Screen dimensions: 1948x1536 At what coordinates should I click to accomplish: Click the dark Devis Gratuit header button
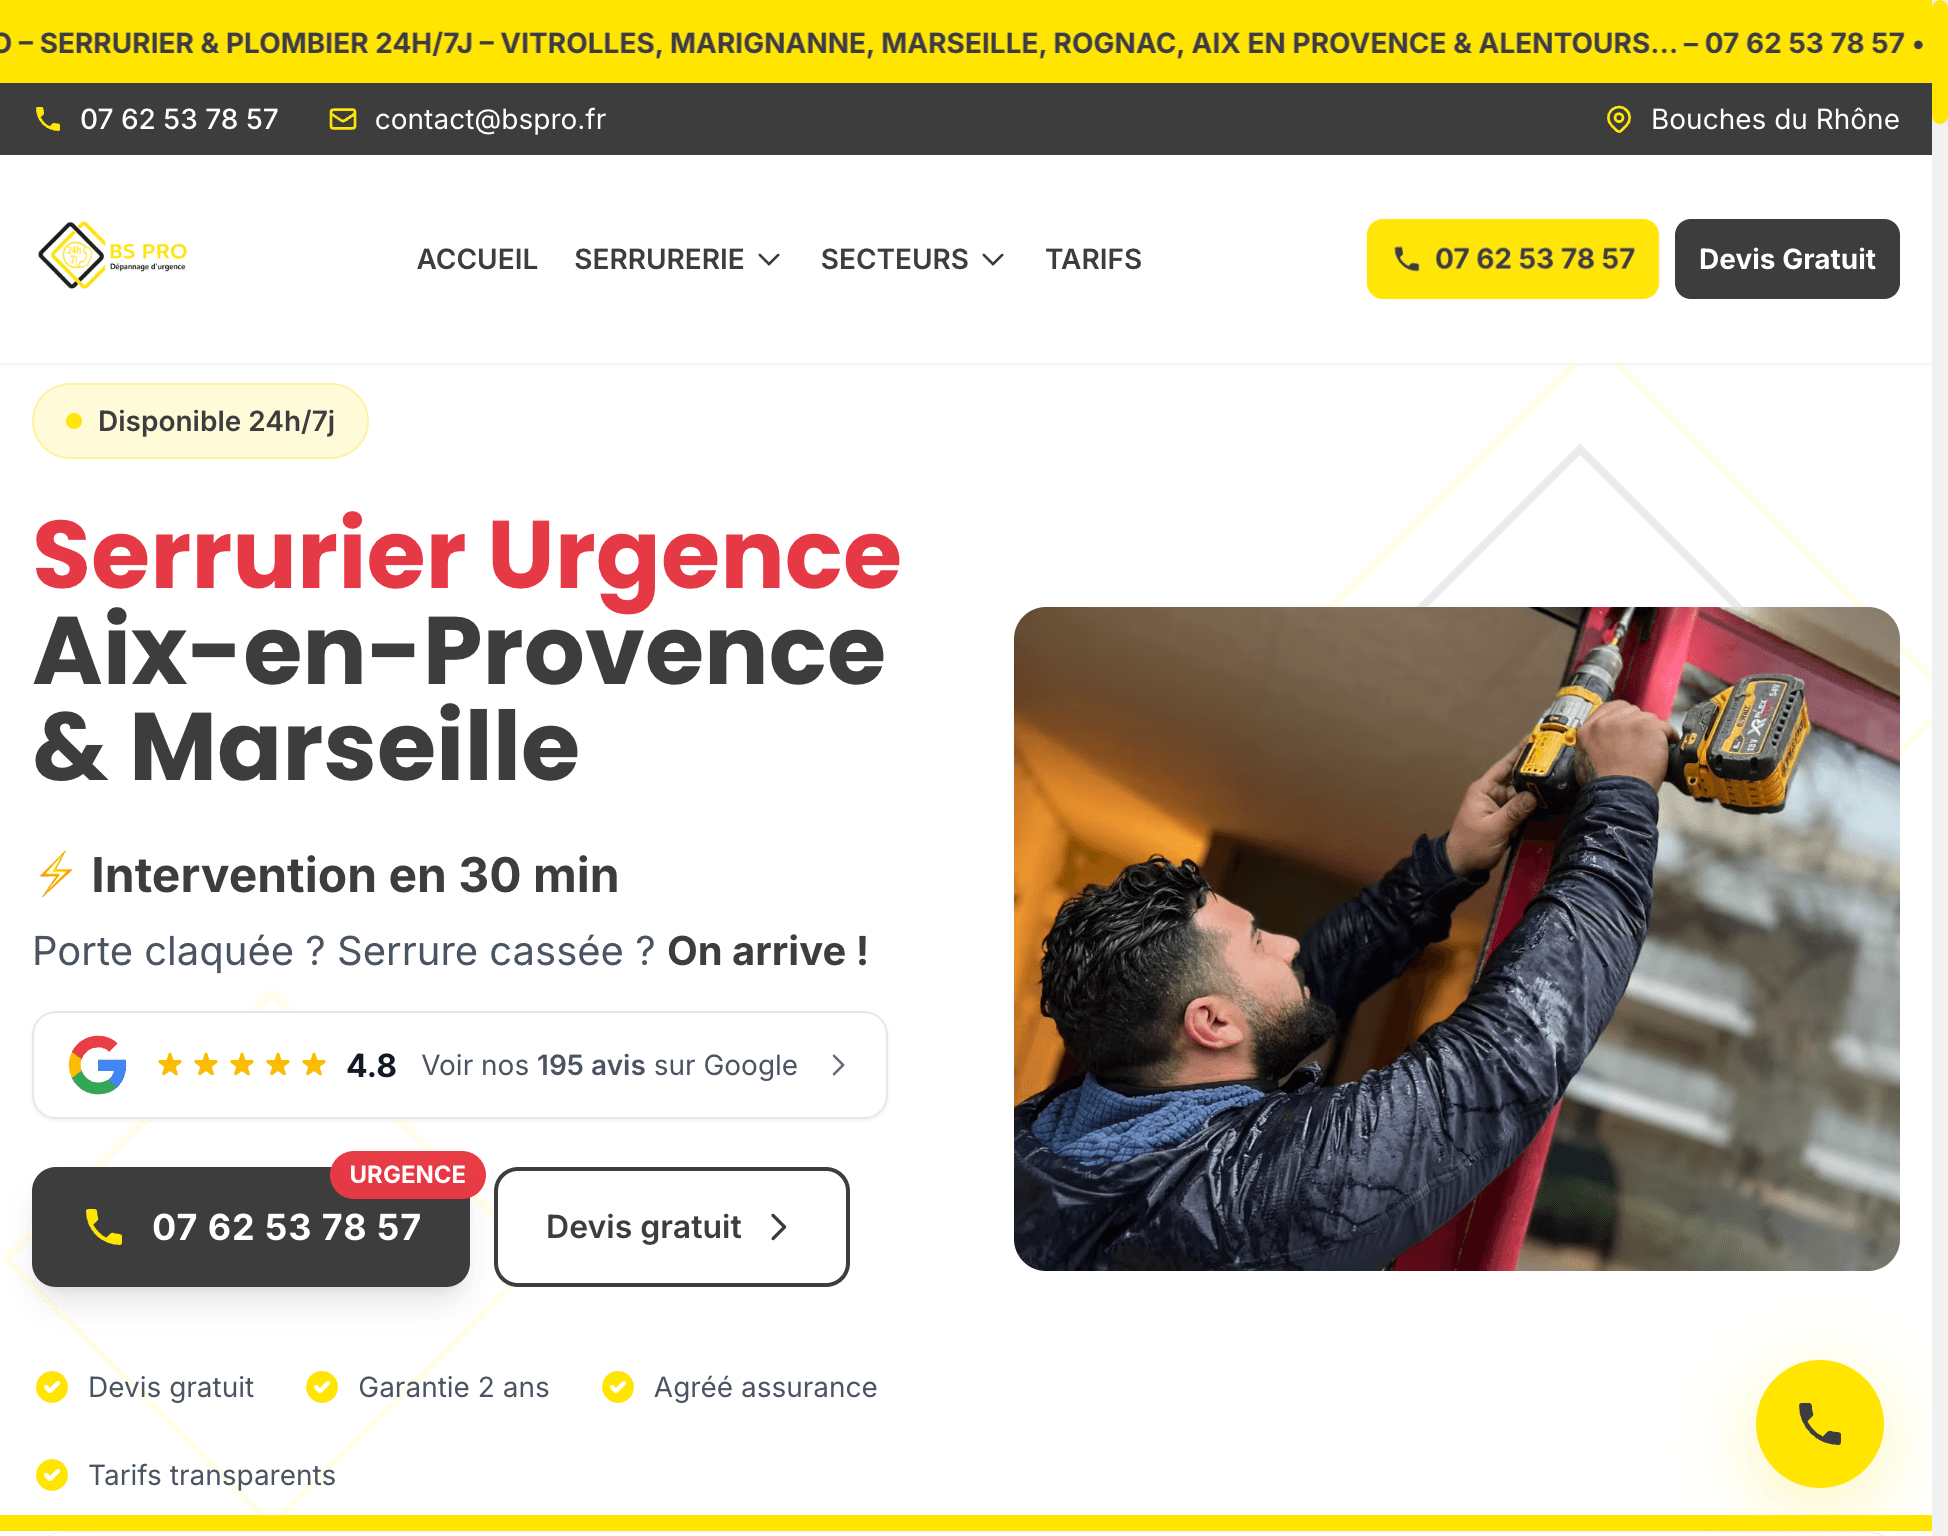[x=1787, y=259]
